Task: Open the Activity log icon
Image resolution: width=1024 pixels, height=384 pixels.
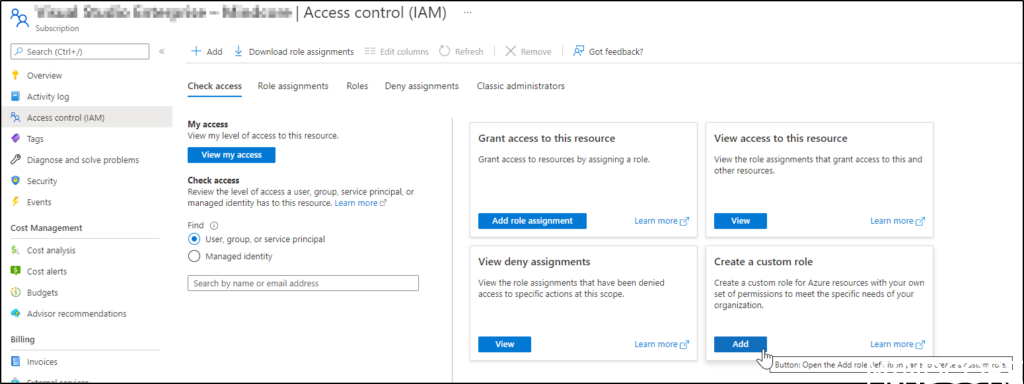Action: point(16,97)
